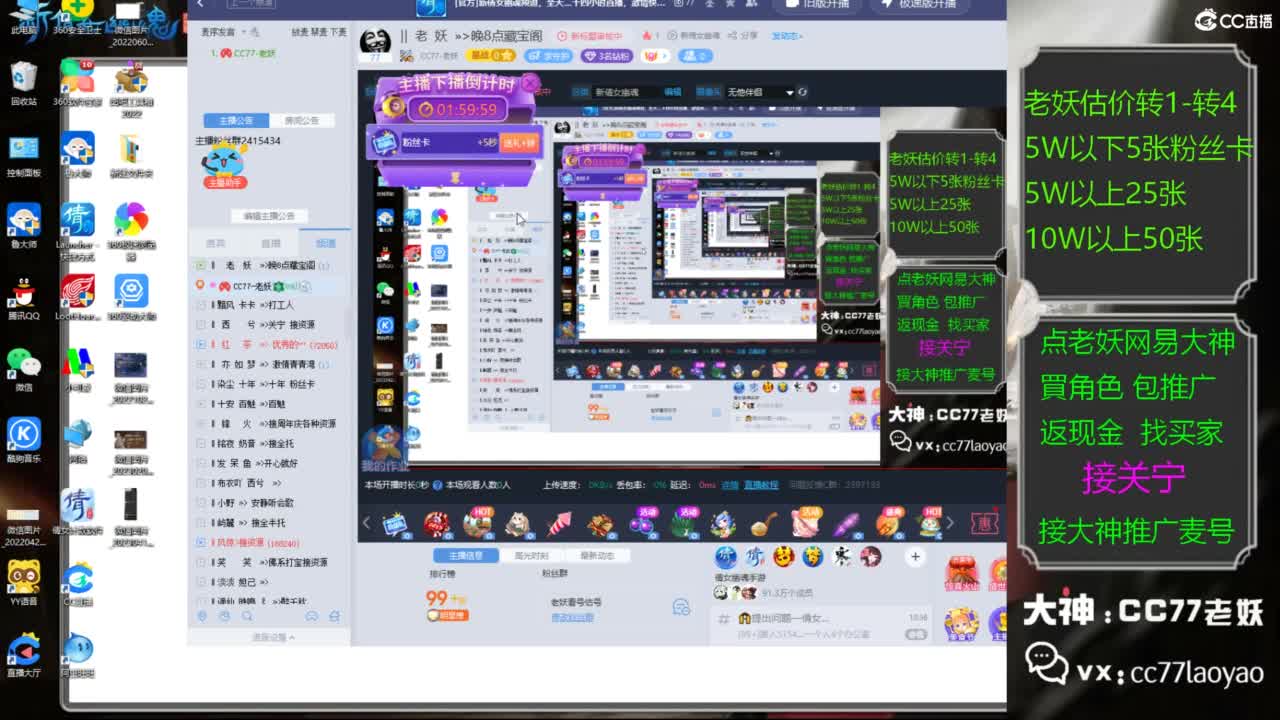Image resolution: width=1280 pixels, height=720 pixels.
Task: Open the YY语音 desktop icon
Action: click(x=23, y=582)
